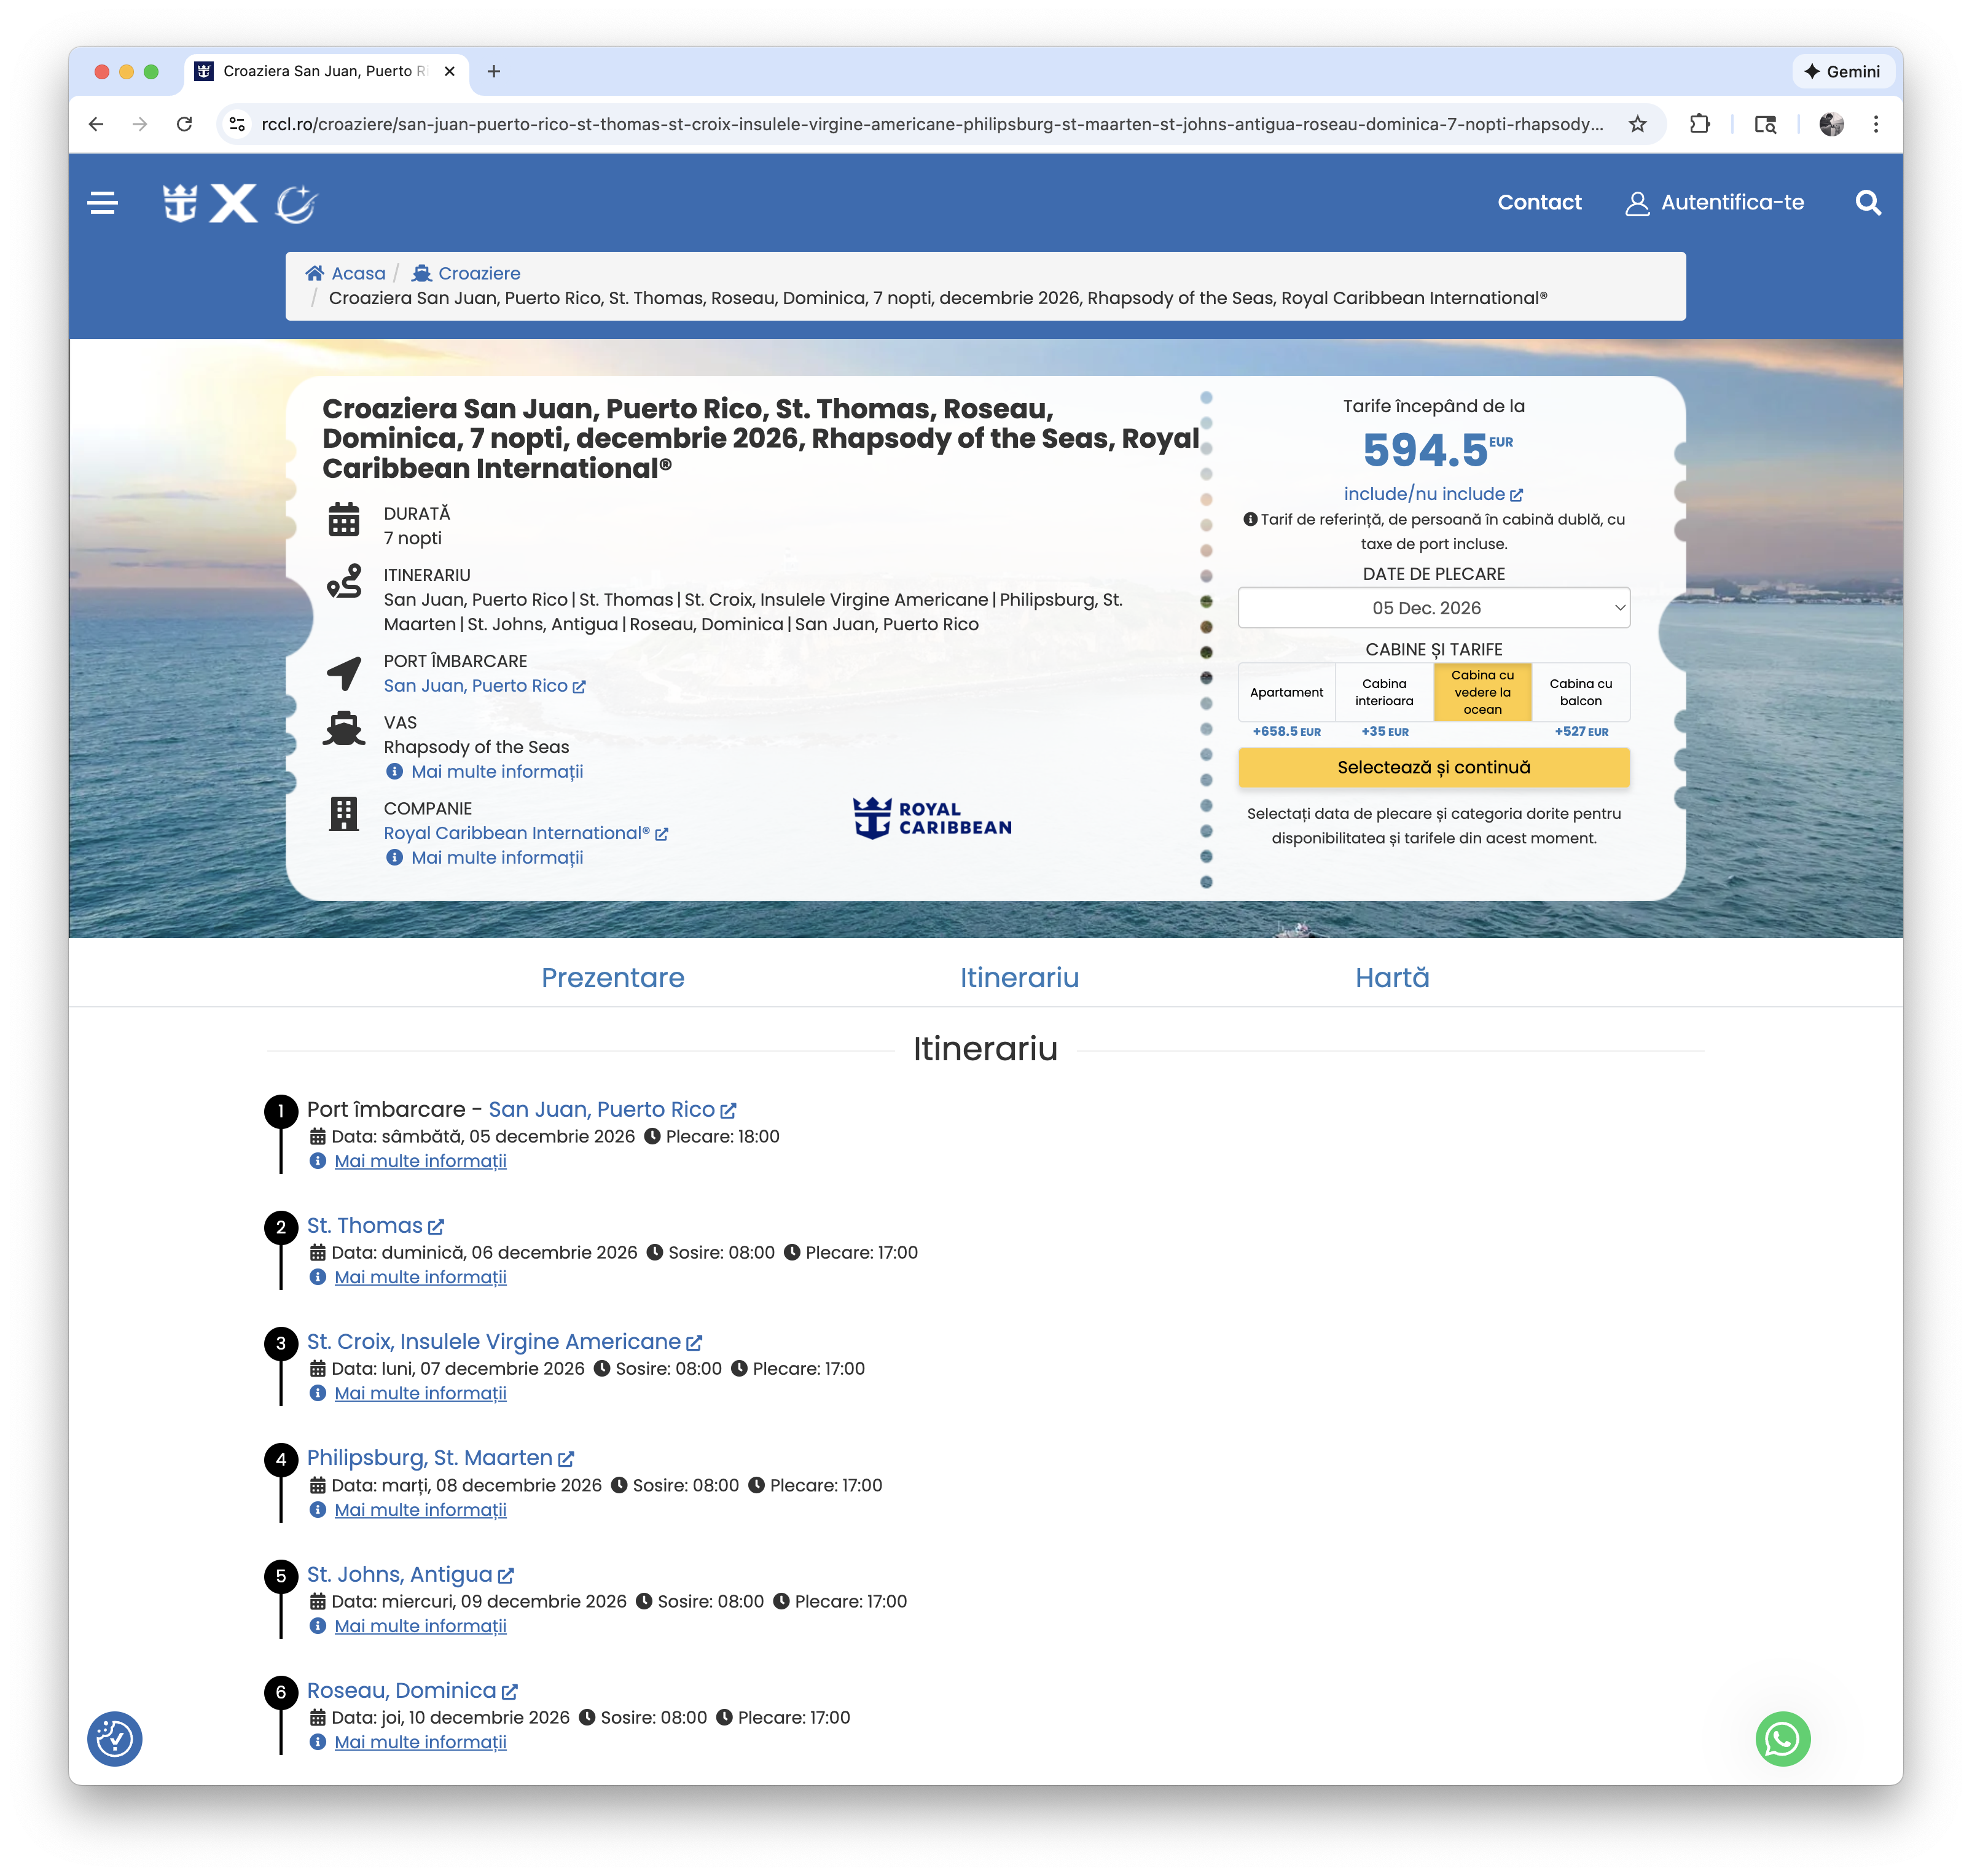Image resolution: width=1972 pixels, height=1876 pixels.
Task: Open the hamburger navigation menu
Action: [x=102, y=203]
